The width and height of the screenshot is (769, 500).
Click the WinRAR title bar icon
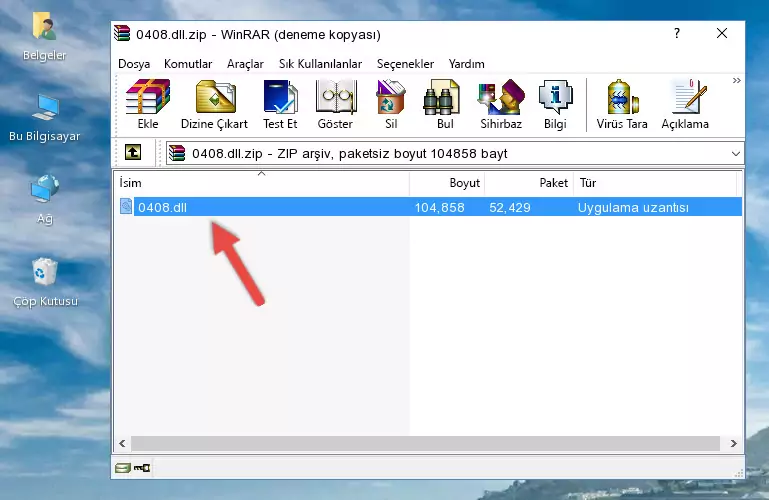[x=122, y=34]
